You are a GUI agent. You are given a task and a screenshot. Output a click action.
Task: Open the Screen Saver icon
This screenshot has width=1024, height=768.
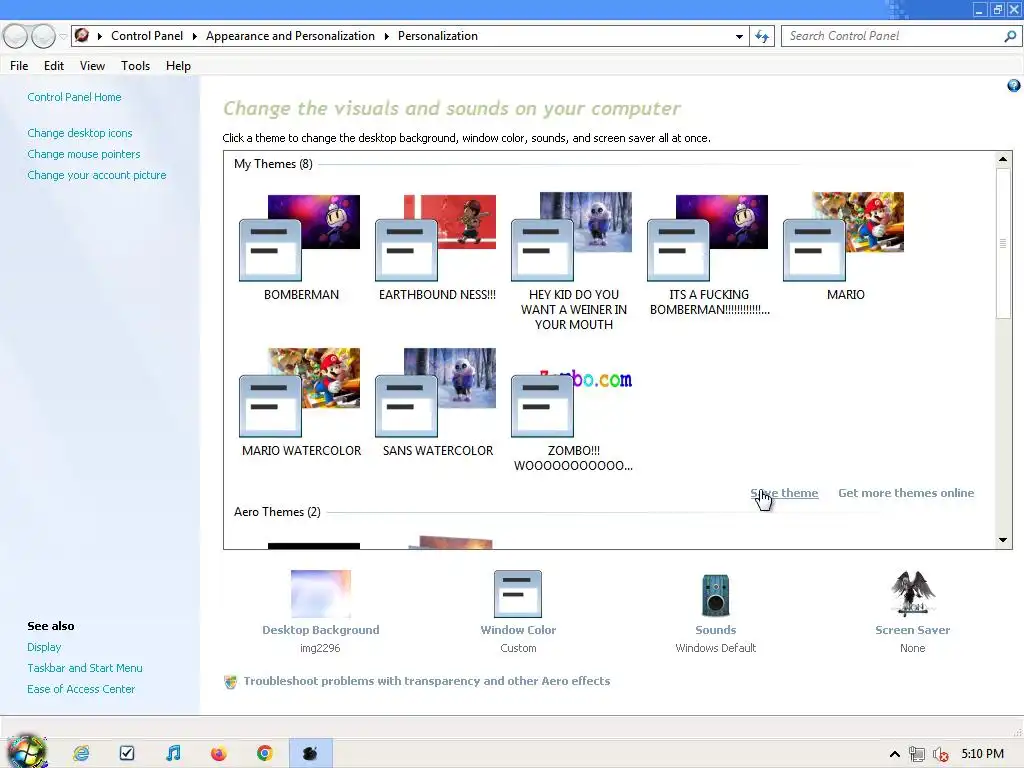point(912,594)
